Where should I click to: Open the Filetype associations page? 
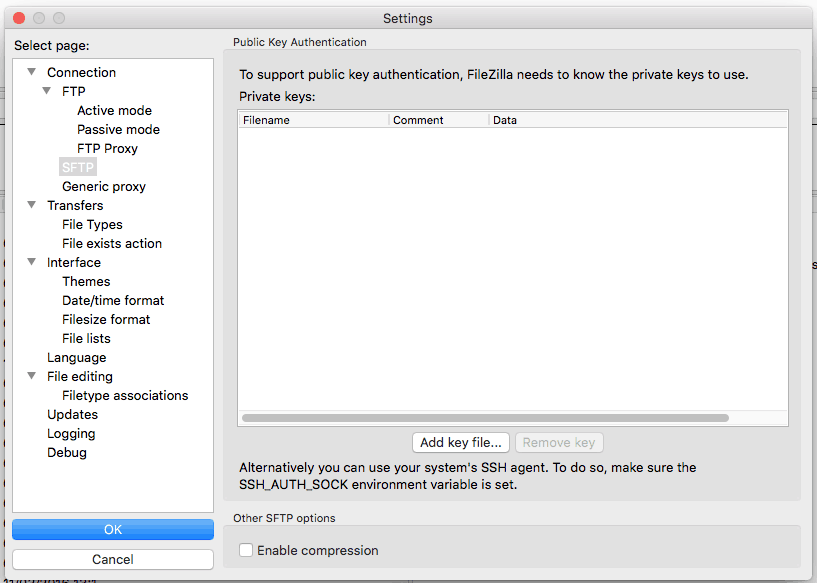(x=125, y=395)
